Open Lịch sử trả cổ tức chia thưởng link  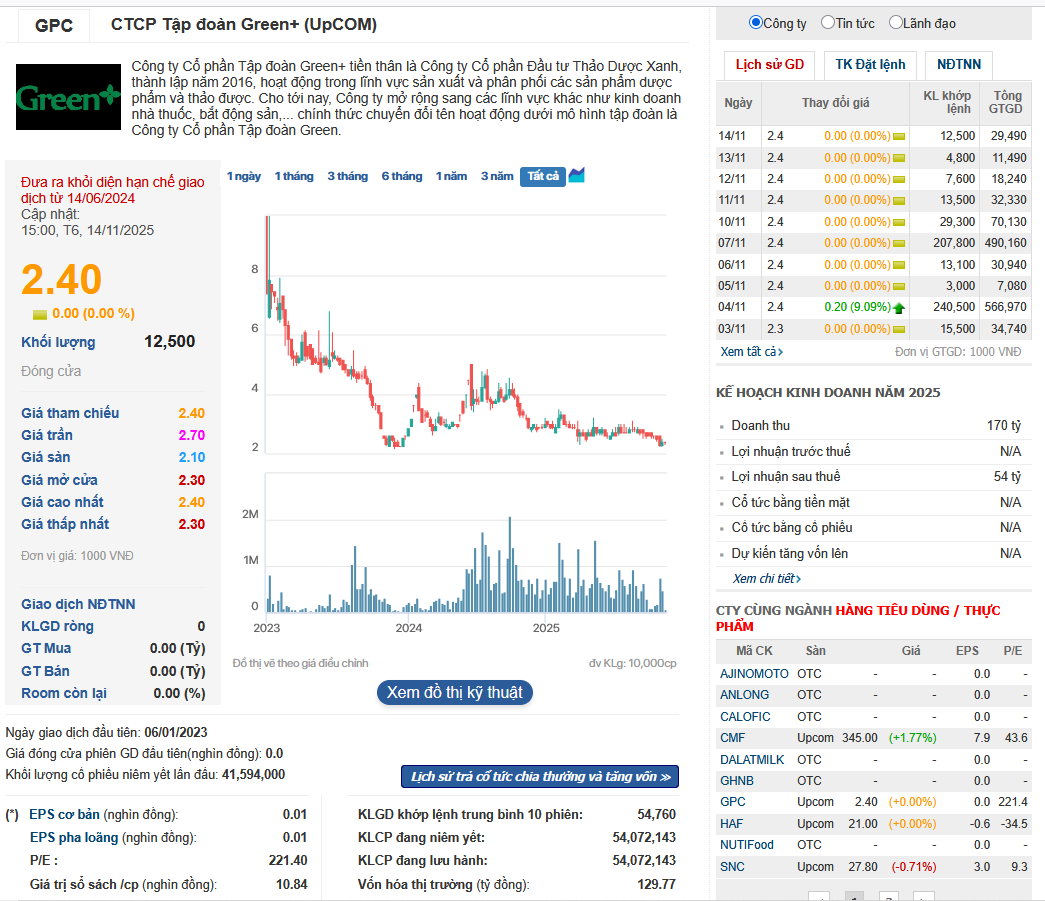540,776
